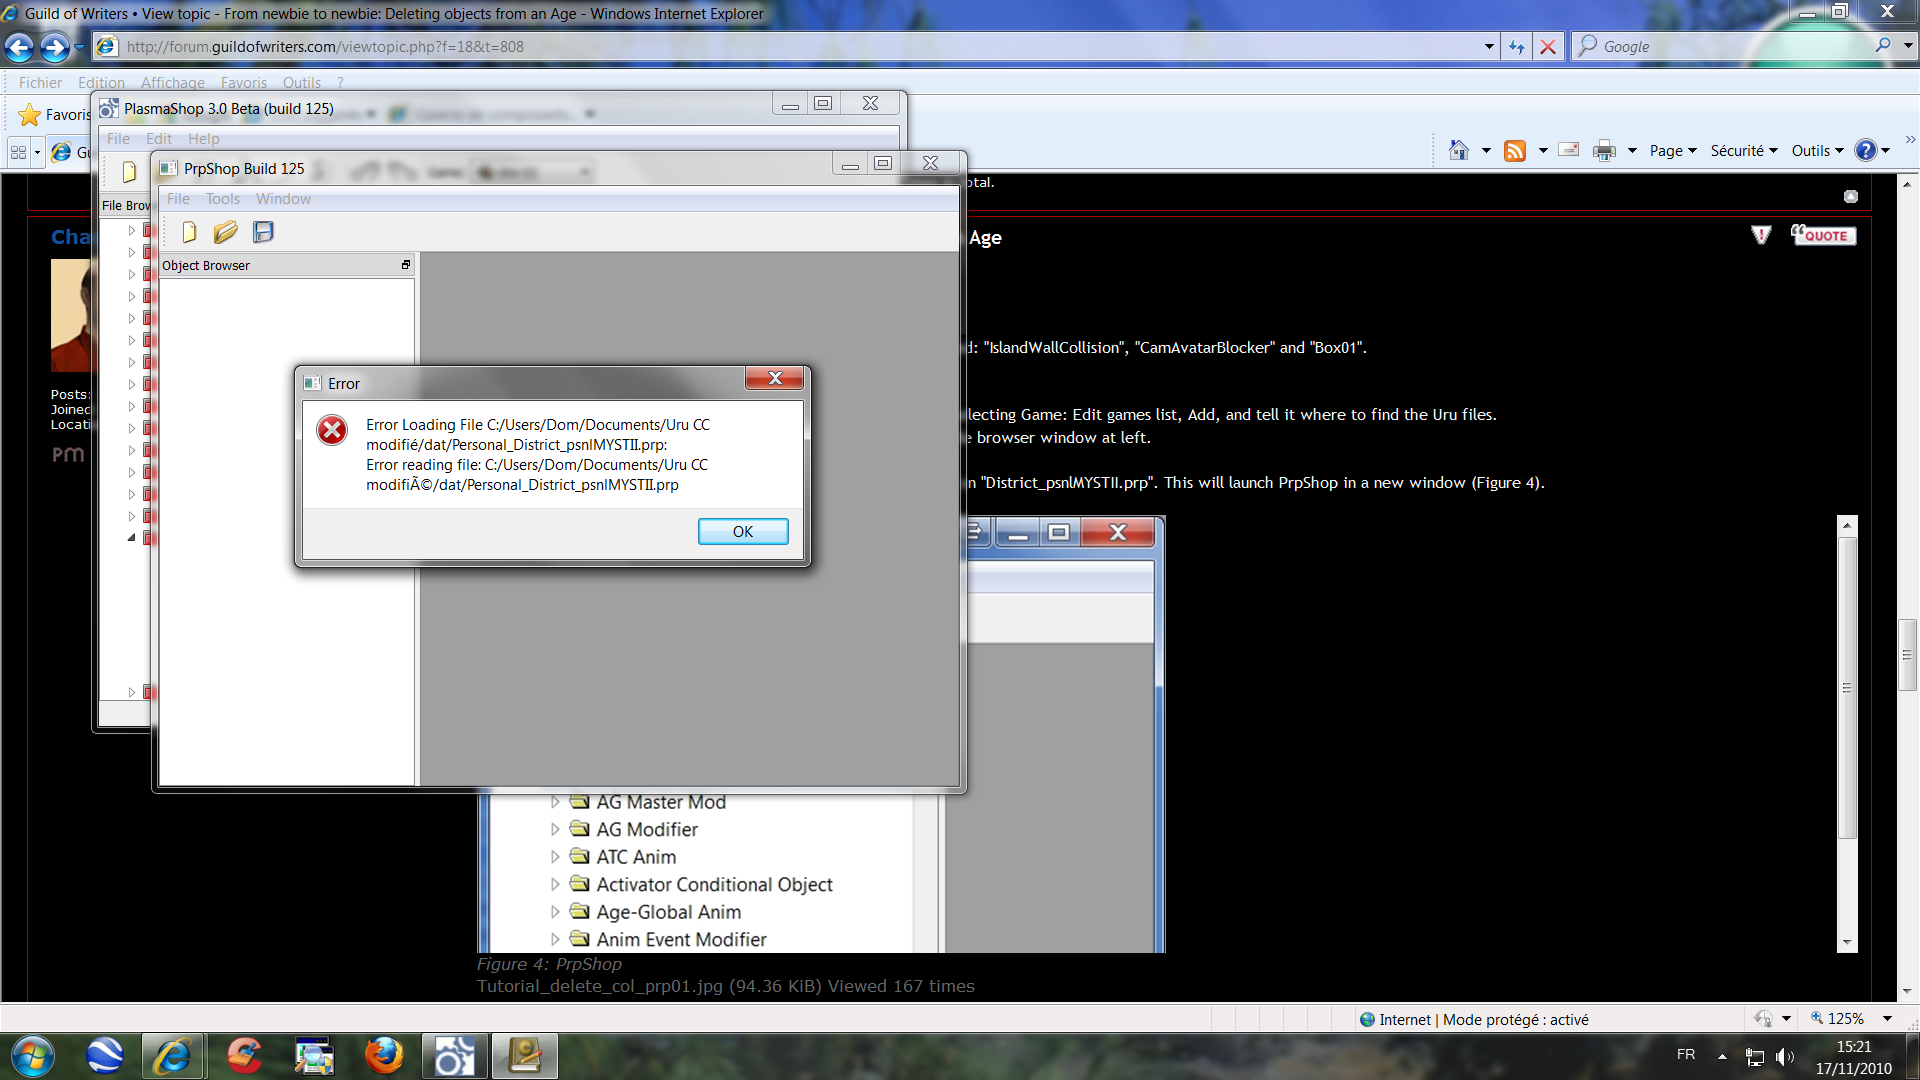Open the tab list dropdown arrow
This screenshot has width=1920, height=1080.
click(37, 152)
